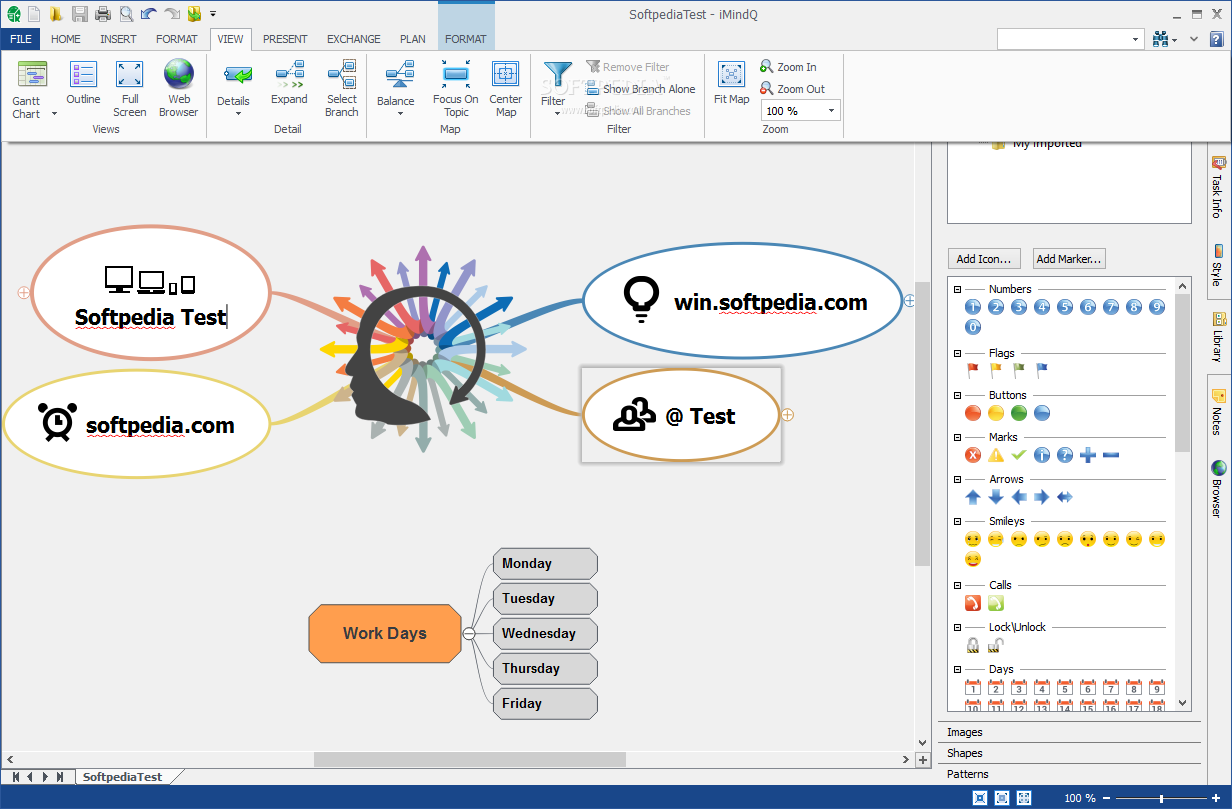1232x809 pixels.
Task: Collapse the Days icon group
Action: pyautogui.click(x=957, y=669)
